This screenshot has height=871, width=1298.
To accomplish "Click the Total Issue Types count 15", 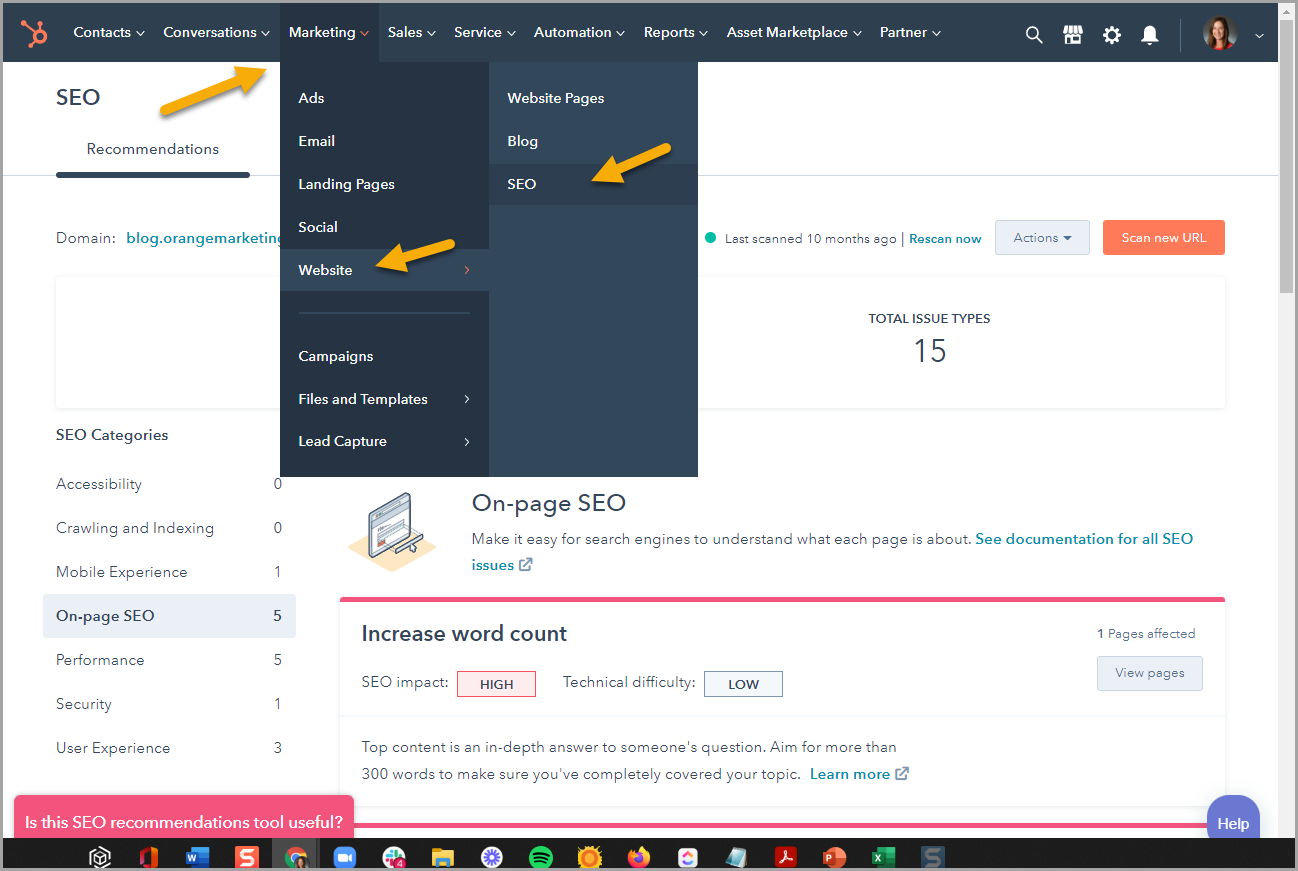I will coord(929,351).
